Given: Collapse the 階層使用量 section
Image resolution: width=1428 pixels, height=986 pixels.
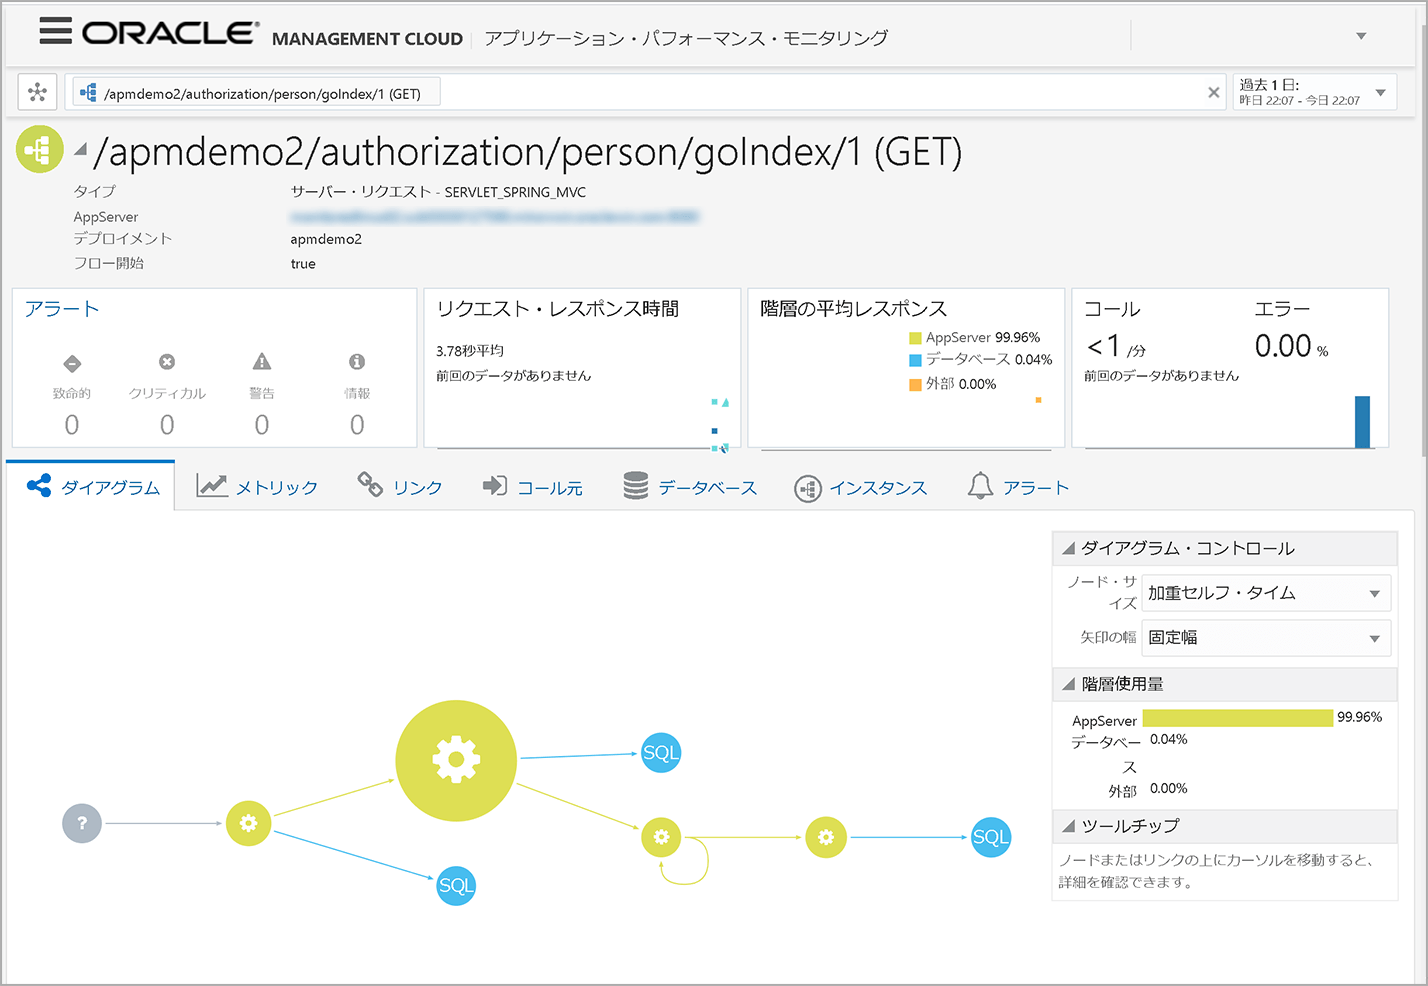Looking at the screenshot, I should pos(1068,684).
